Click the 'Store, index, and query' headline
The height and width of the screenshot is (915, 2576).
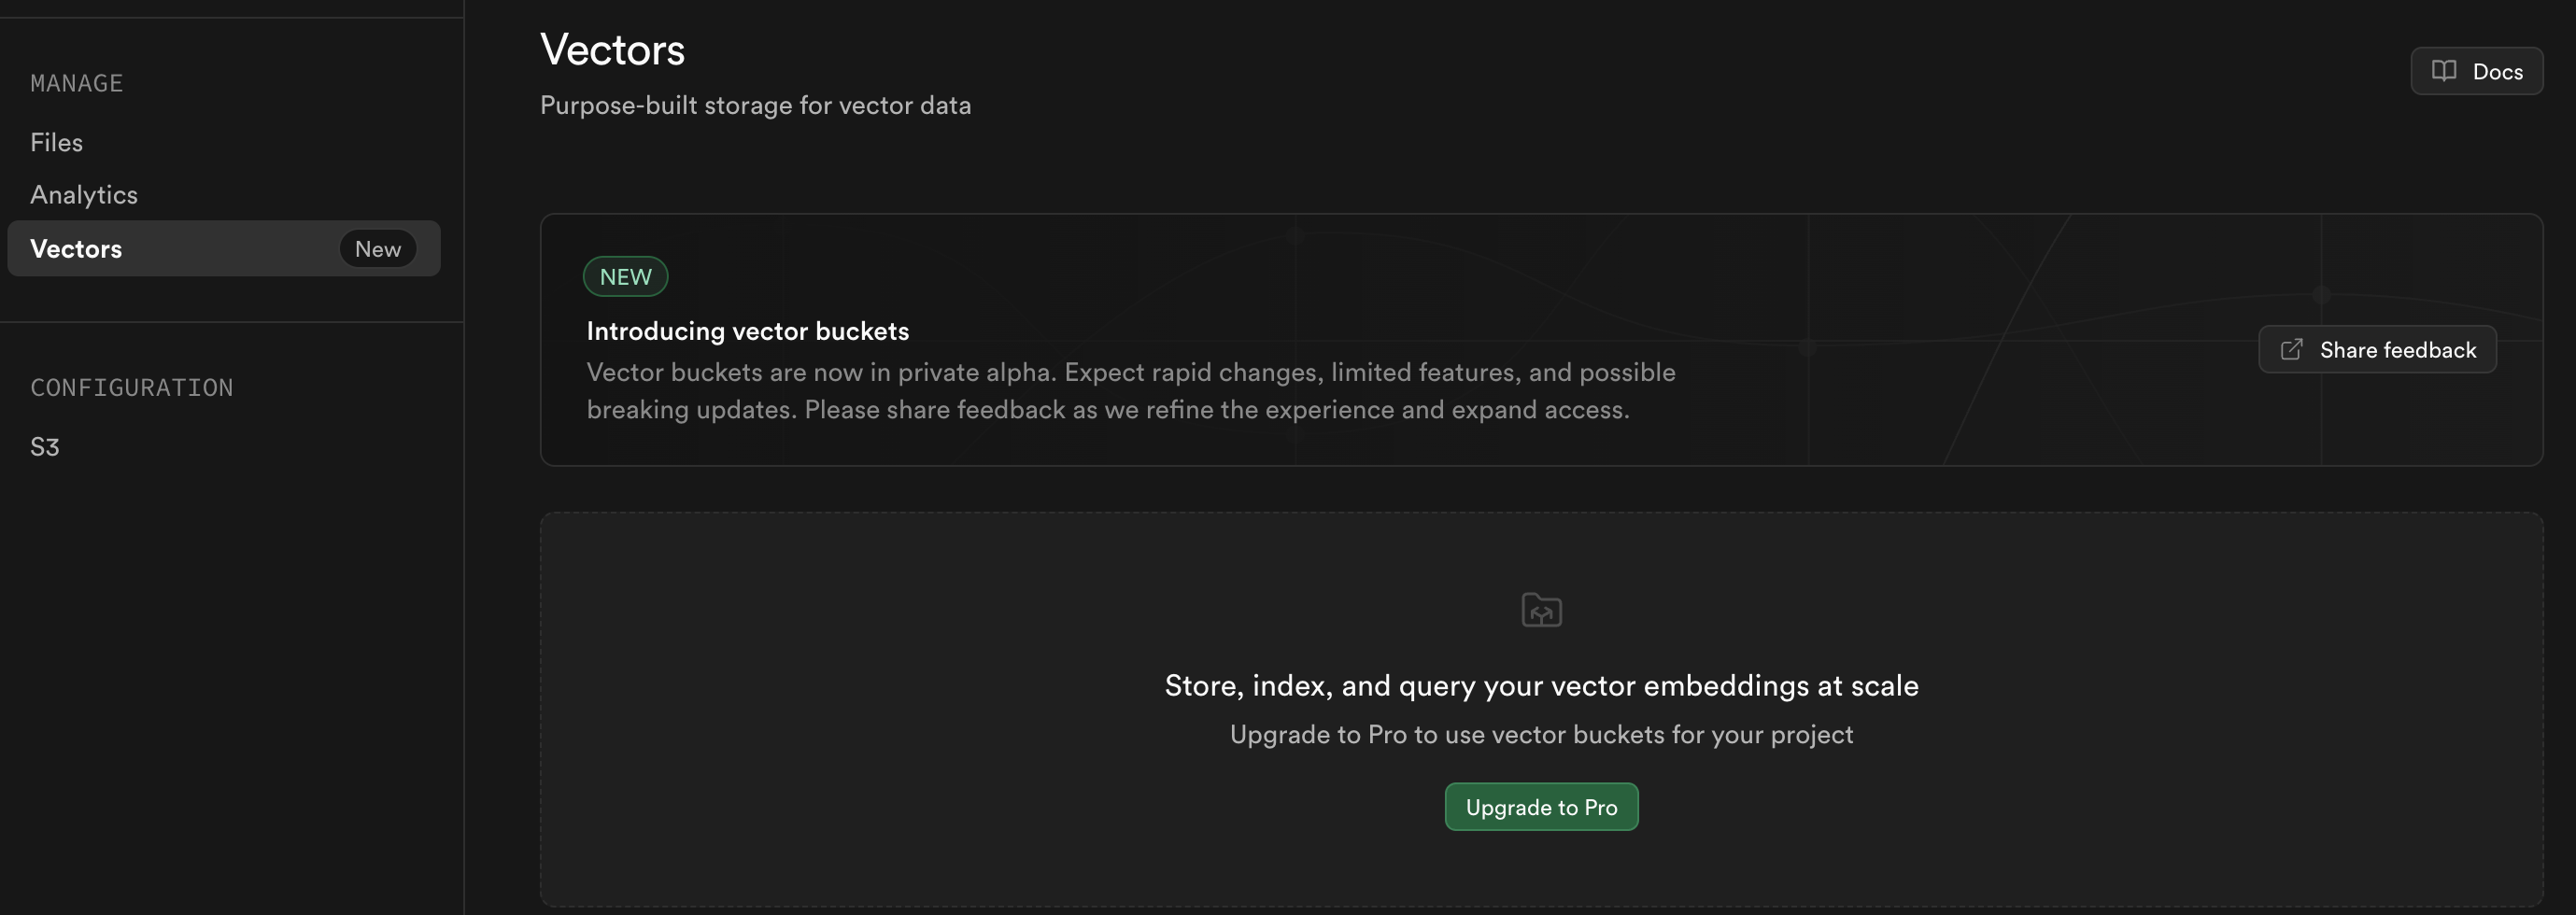[1541, 686]
